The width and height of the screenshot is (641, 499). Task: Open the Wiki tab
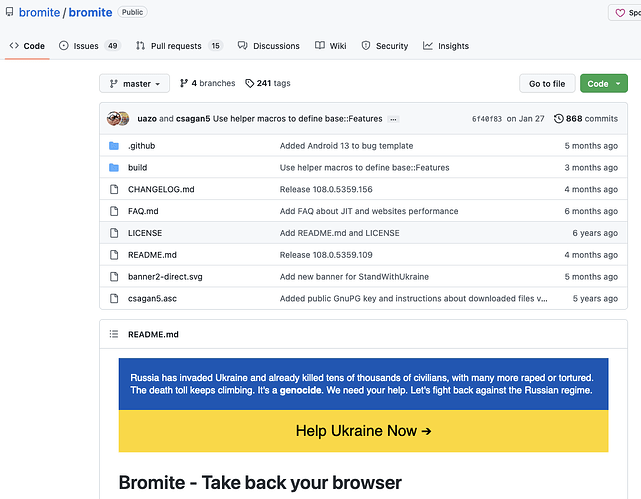point(331,46)
